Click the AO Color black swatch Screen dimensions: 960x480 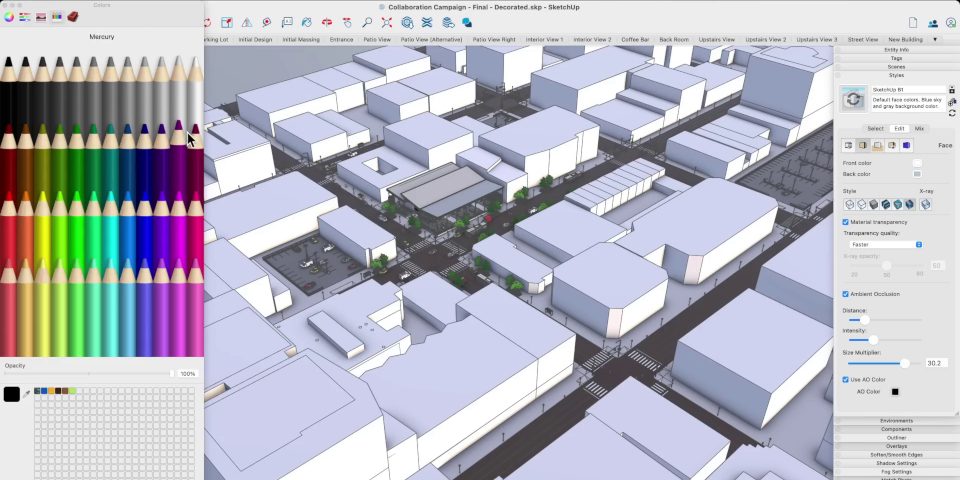tap(895, 392)
